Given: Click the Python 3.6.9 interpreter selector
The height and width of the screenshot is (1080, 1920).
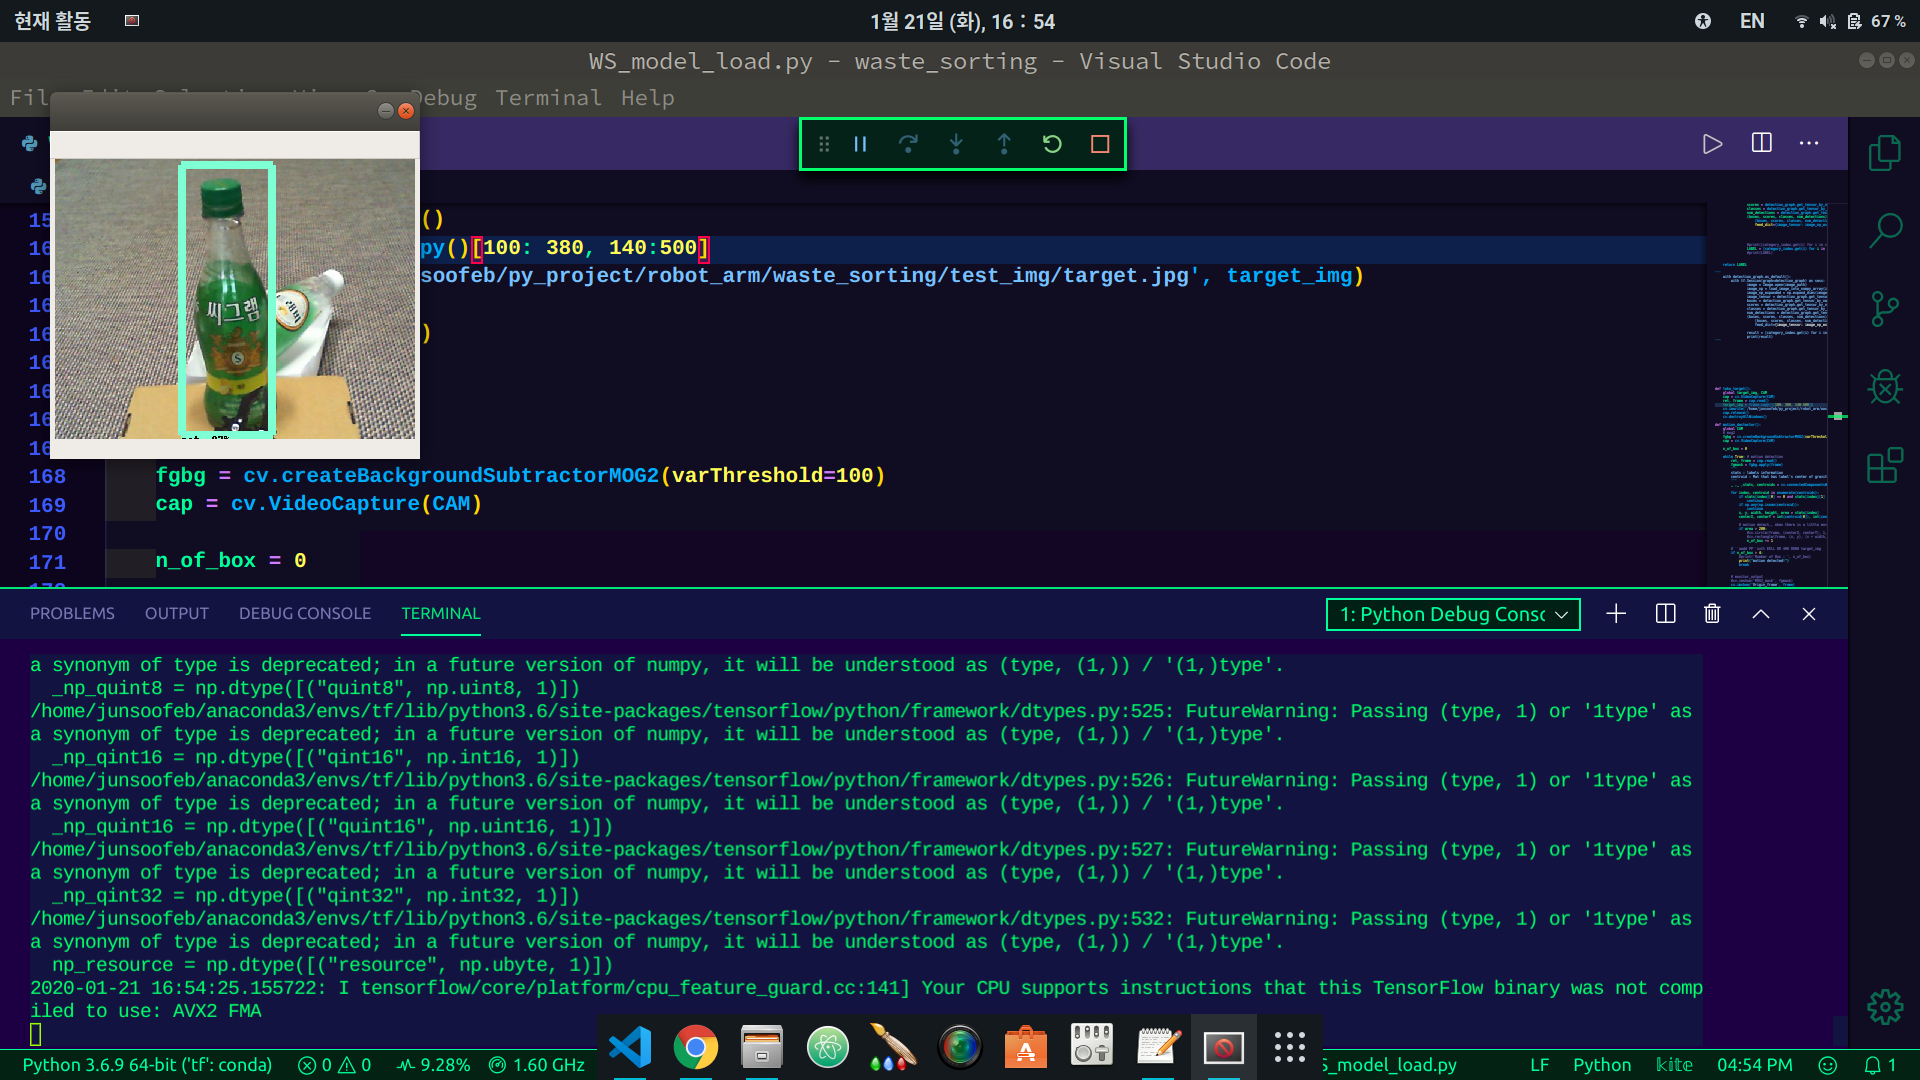Looking at the screenshot, I should click(147, 1065).
